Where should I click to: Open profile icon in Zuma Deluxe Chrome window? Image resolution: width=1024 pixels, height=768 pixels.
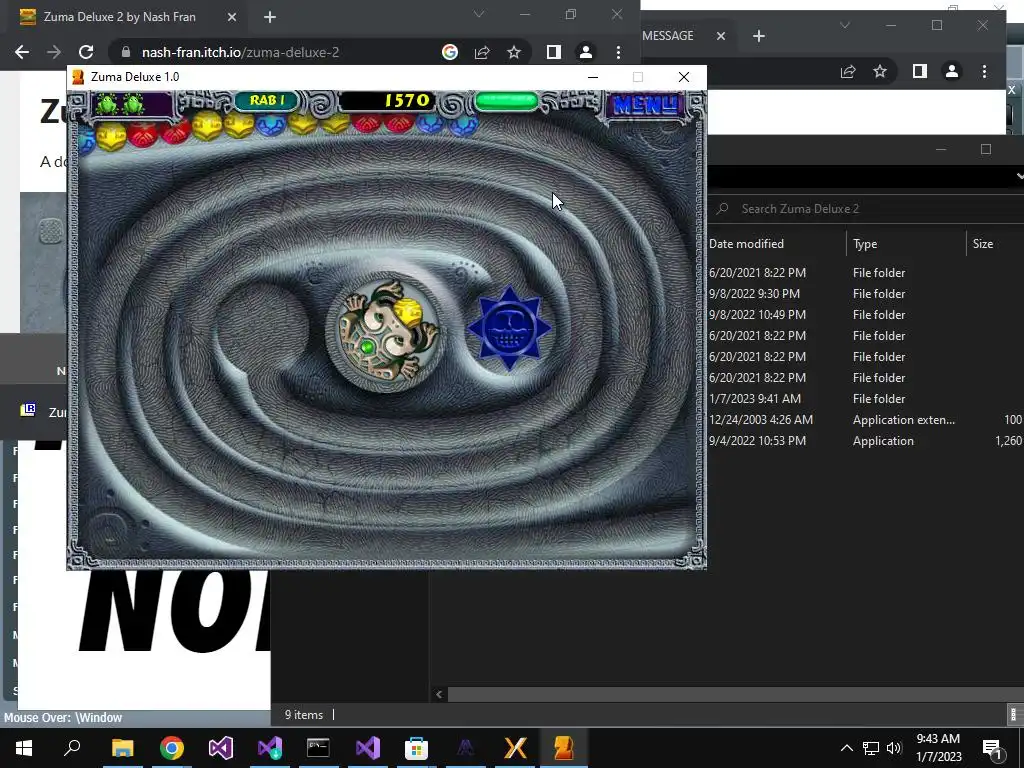586,52
